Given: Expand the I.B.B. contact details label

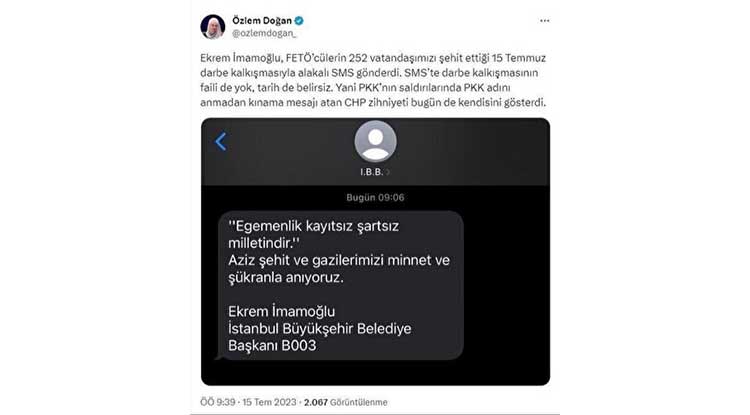Looking at the screenshot, I should point(375,172).
